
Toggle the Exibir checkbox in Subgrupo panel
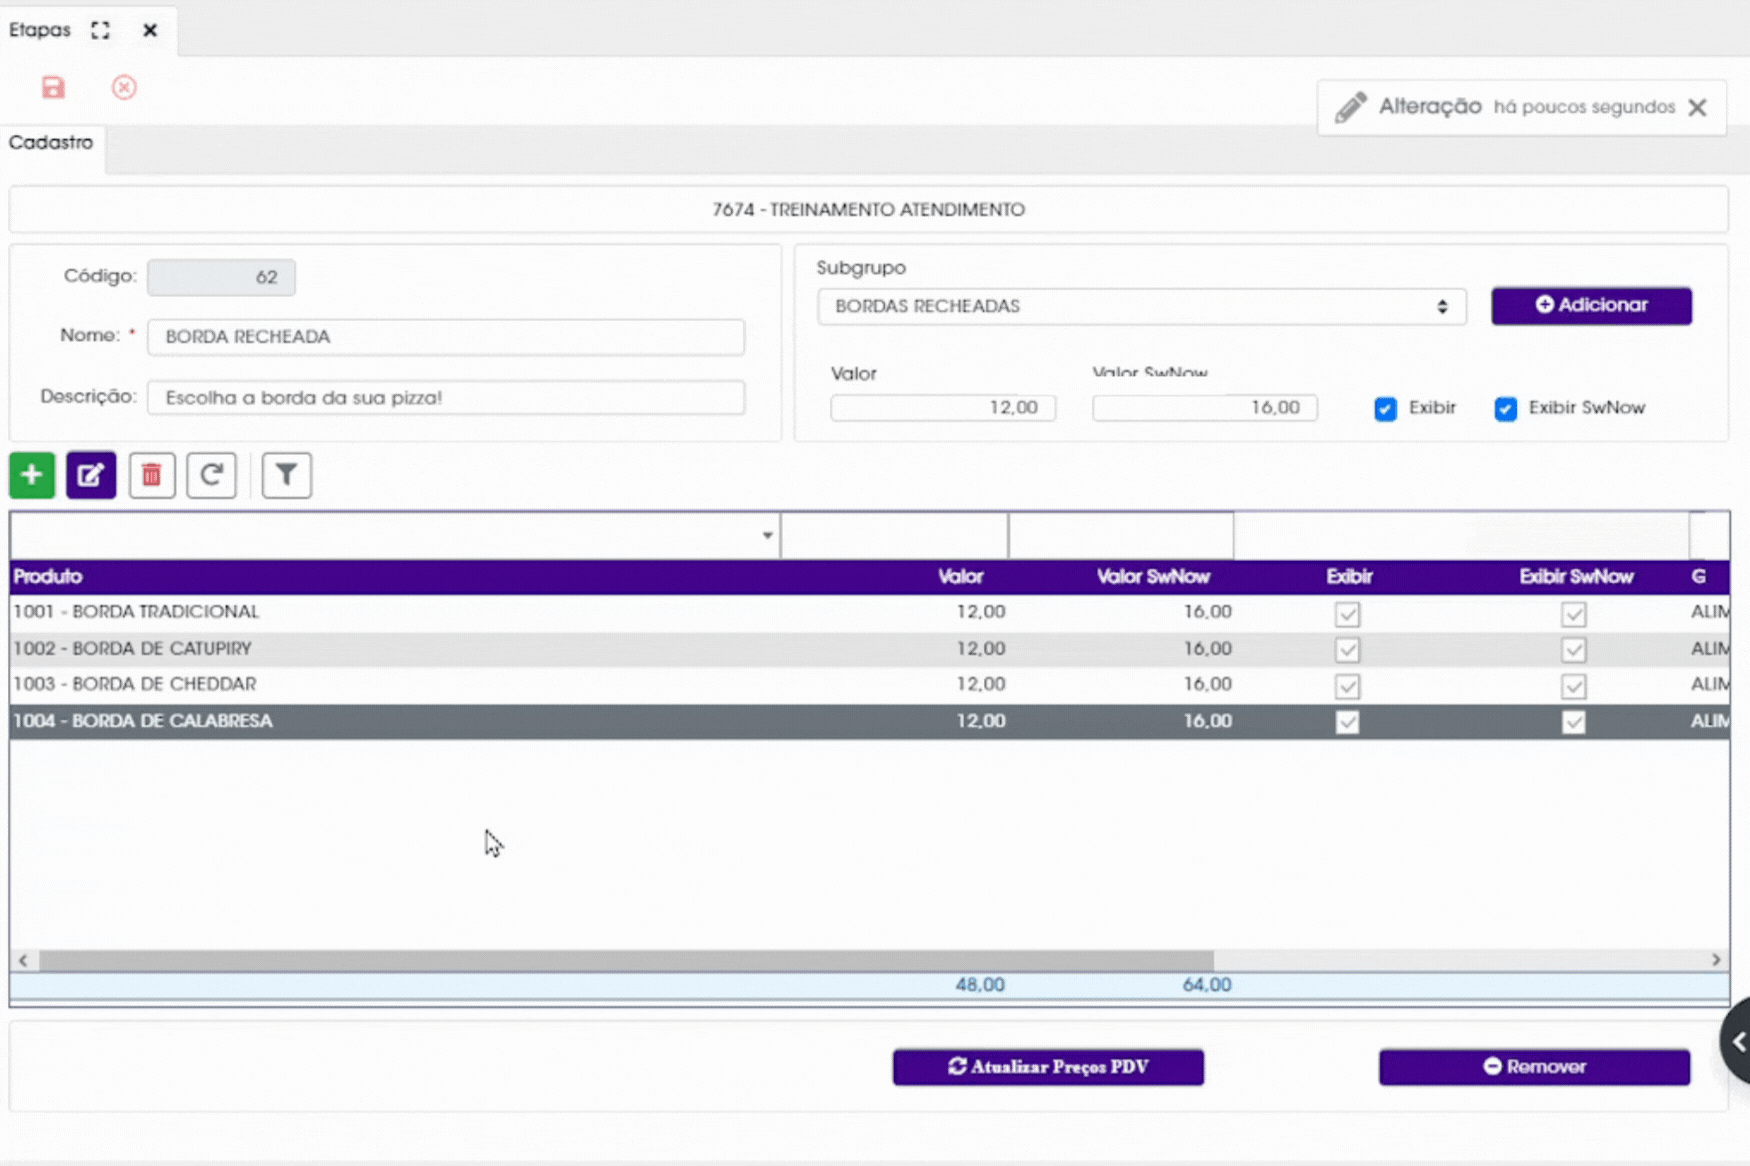coord(1385,408)
